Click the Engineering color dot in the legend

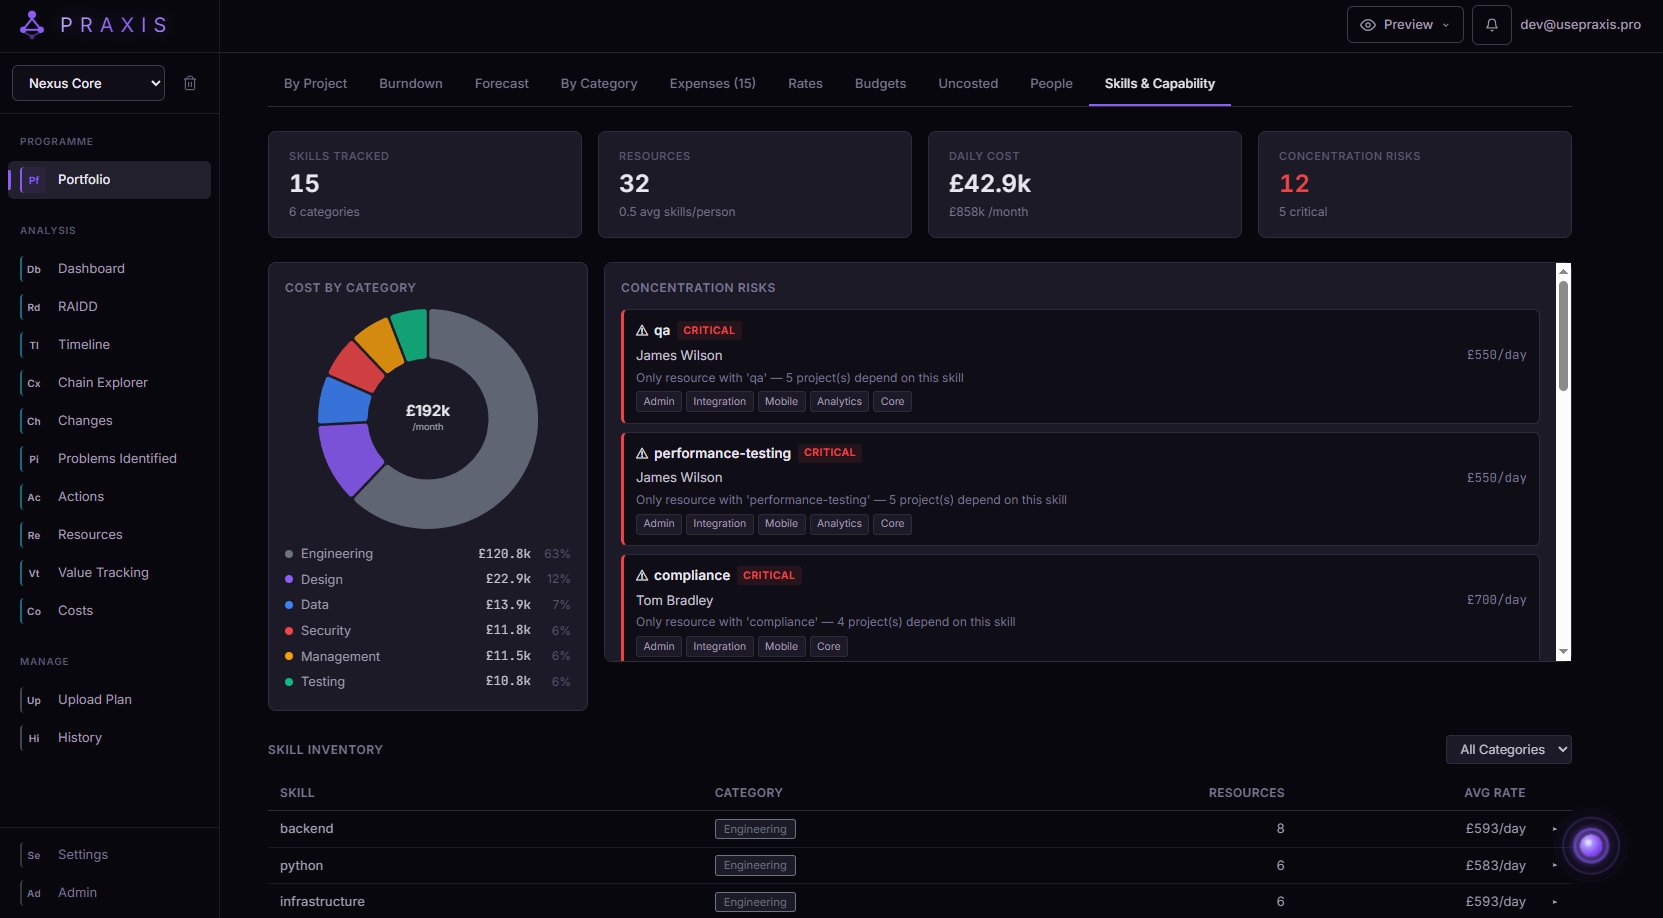pos(287,553)
